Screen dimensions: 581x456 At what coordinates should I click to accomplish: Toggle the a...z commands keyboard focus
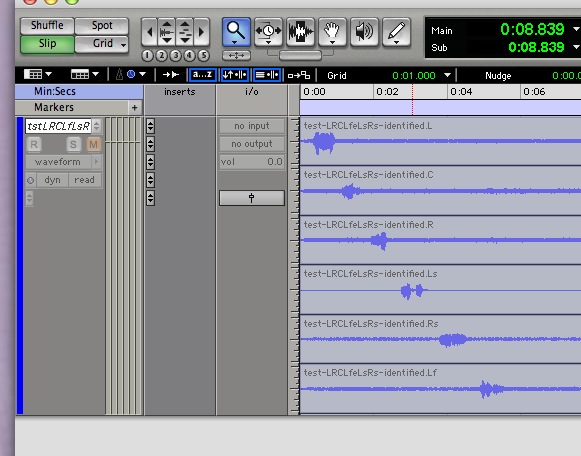tap(202, 75)
